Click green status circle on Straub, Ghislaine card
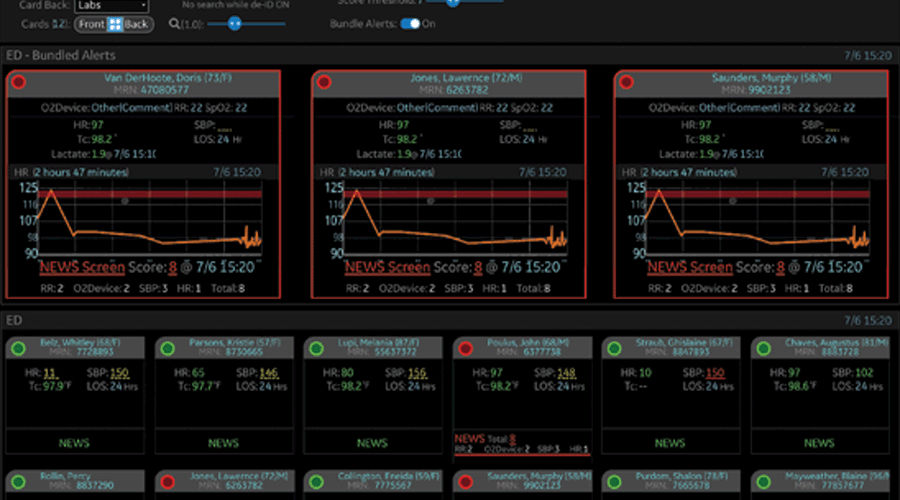900x500 pixels. pos(614,348)
